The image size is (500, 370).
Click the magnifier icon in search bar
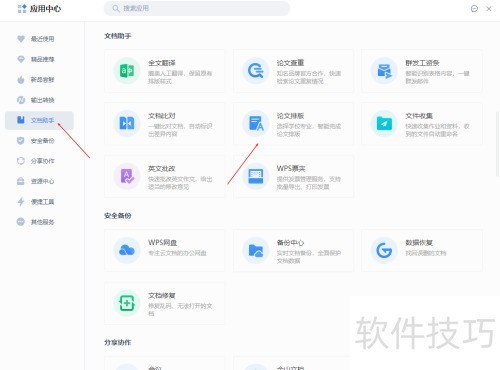115,8
